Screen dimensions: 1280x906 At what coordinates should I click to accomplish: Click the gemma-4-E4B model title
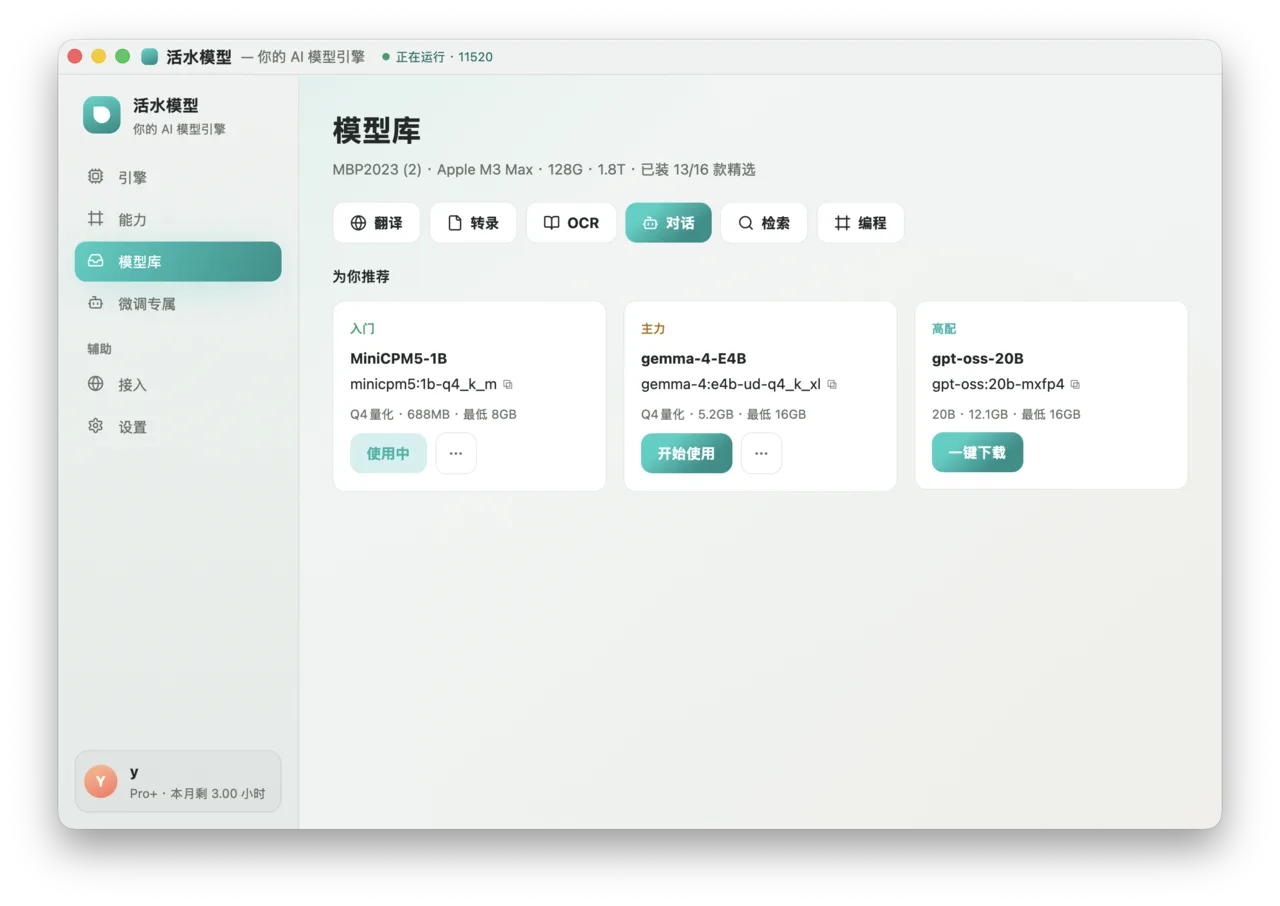[693, 358]
